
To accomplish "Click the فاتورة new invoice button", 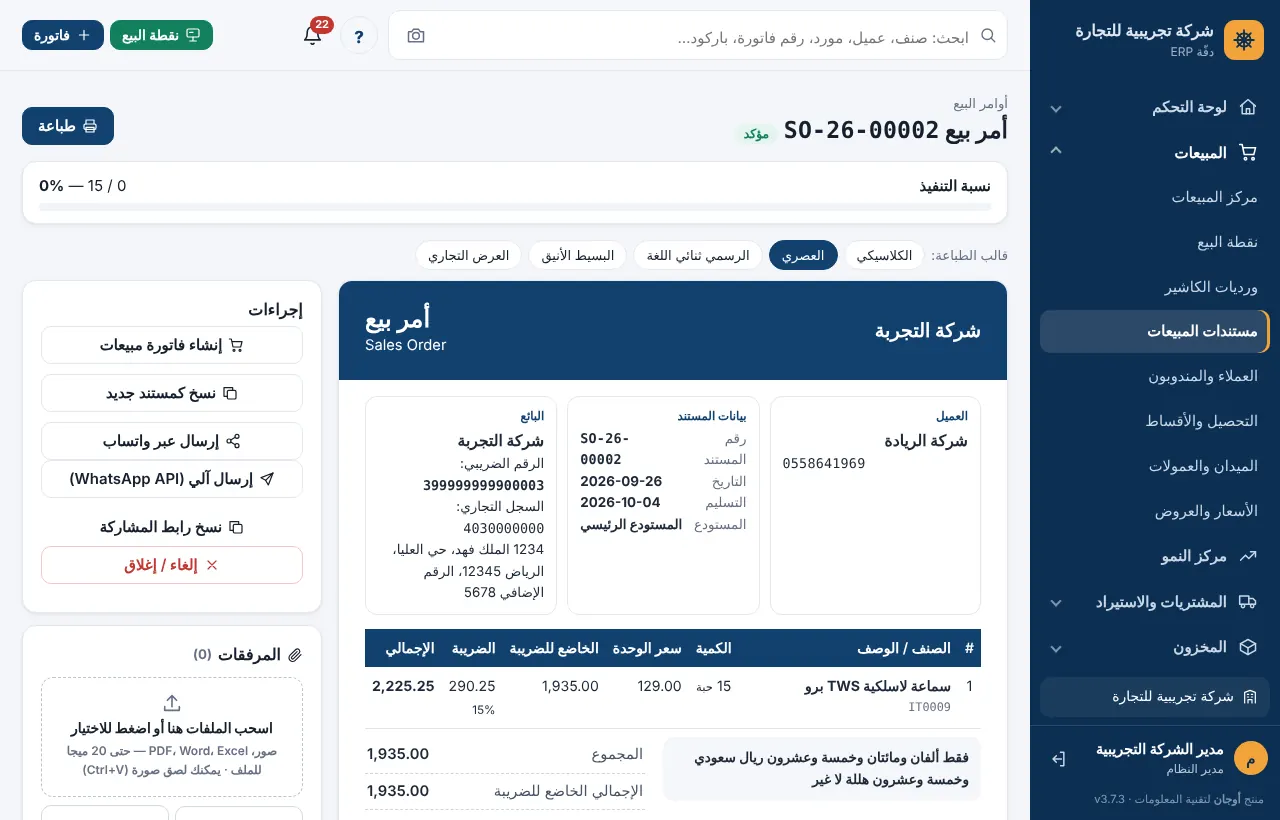I will click(x=63, y=35).
